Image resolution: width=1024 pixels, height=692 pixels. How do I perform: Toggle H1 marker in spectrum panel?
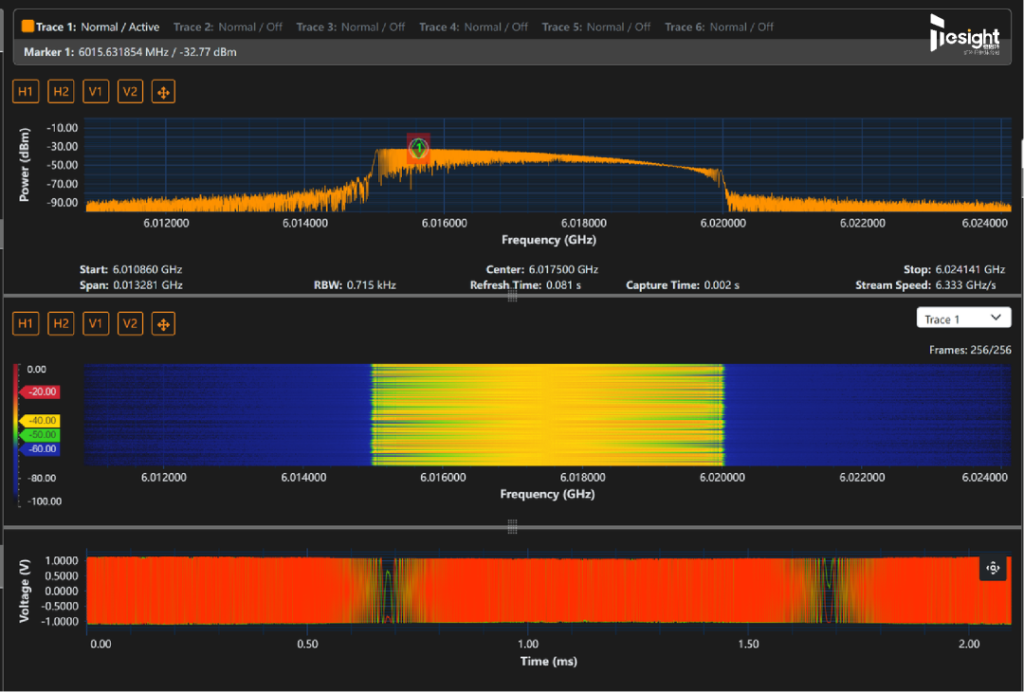[25, 92]
